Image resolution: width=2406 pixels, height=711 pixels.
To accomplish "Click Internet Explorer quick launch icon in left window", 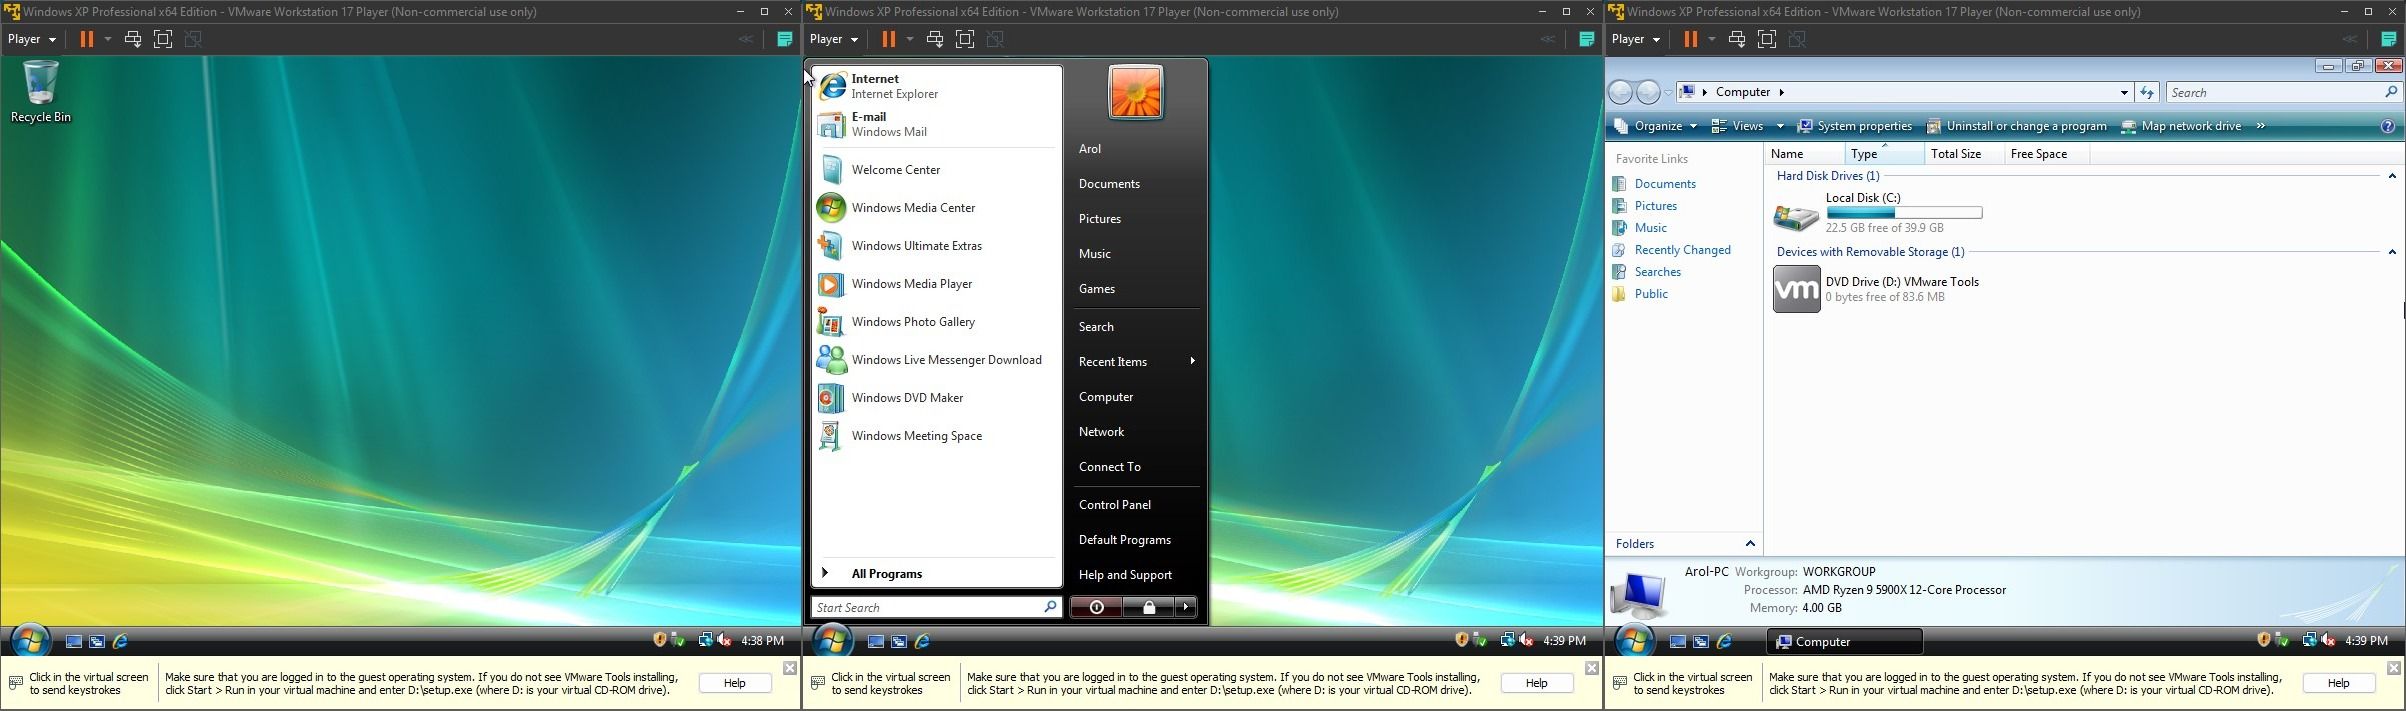I will click(121, 641).
